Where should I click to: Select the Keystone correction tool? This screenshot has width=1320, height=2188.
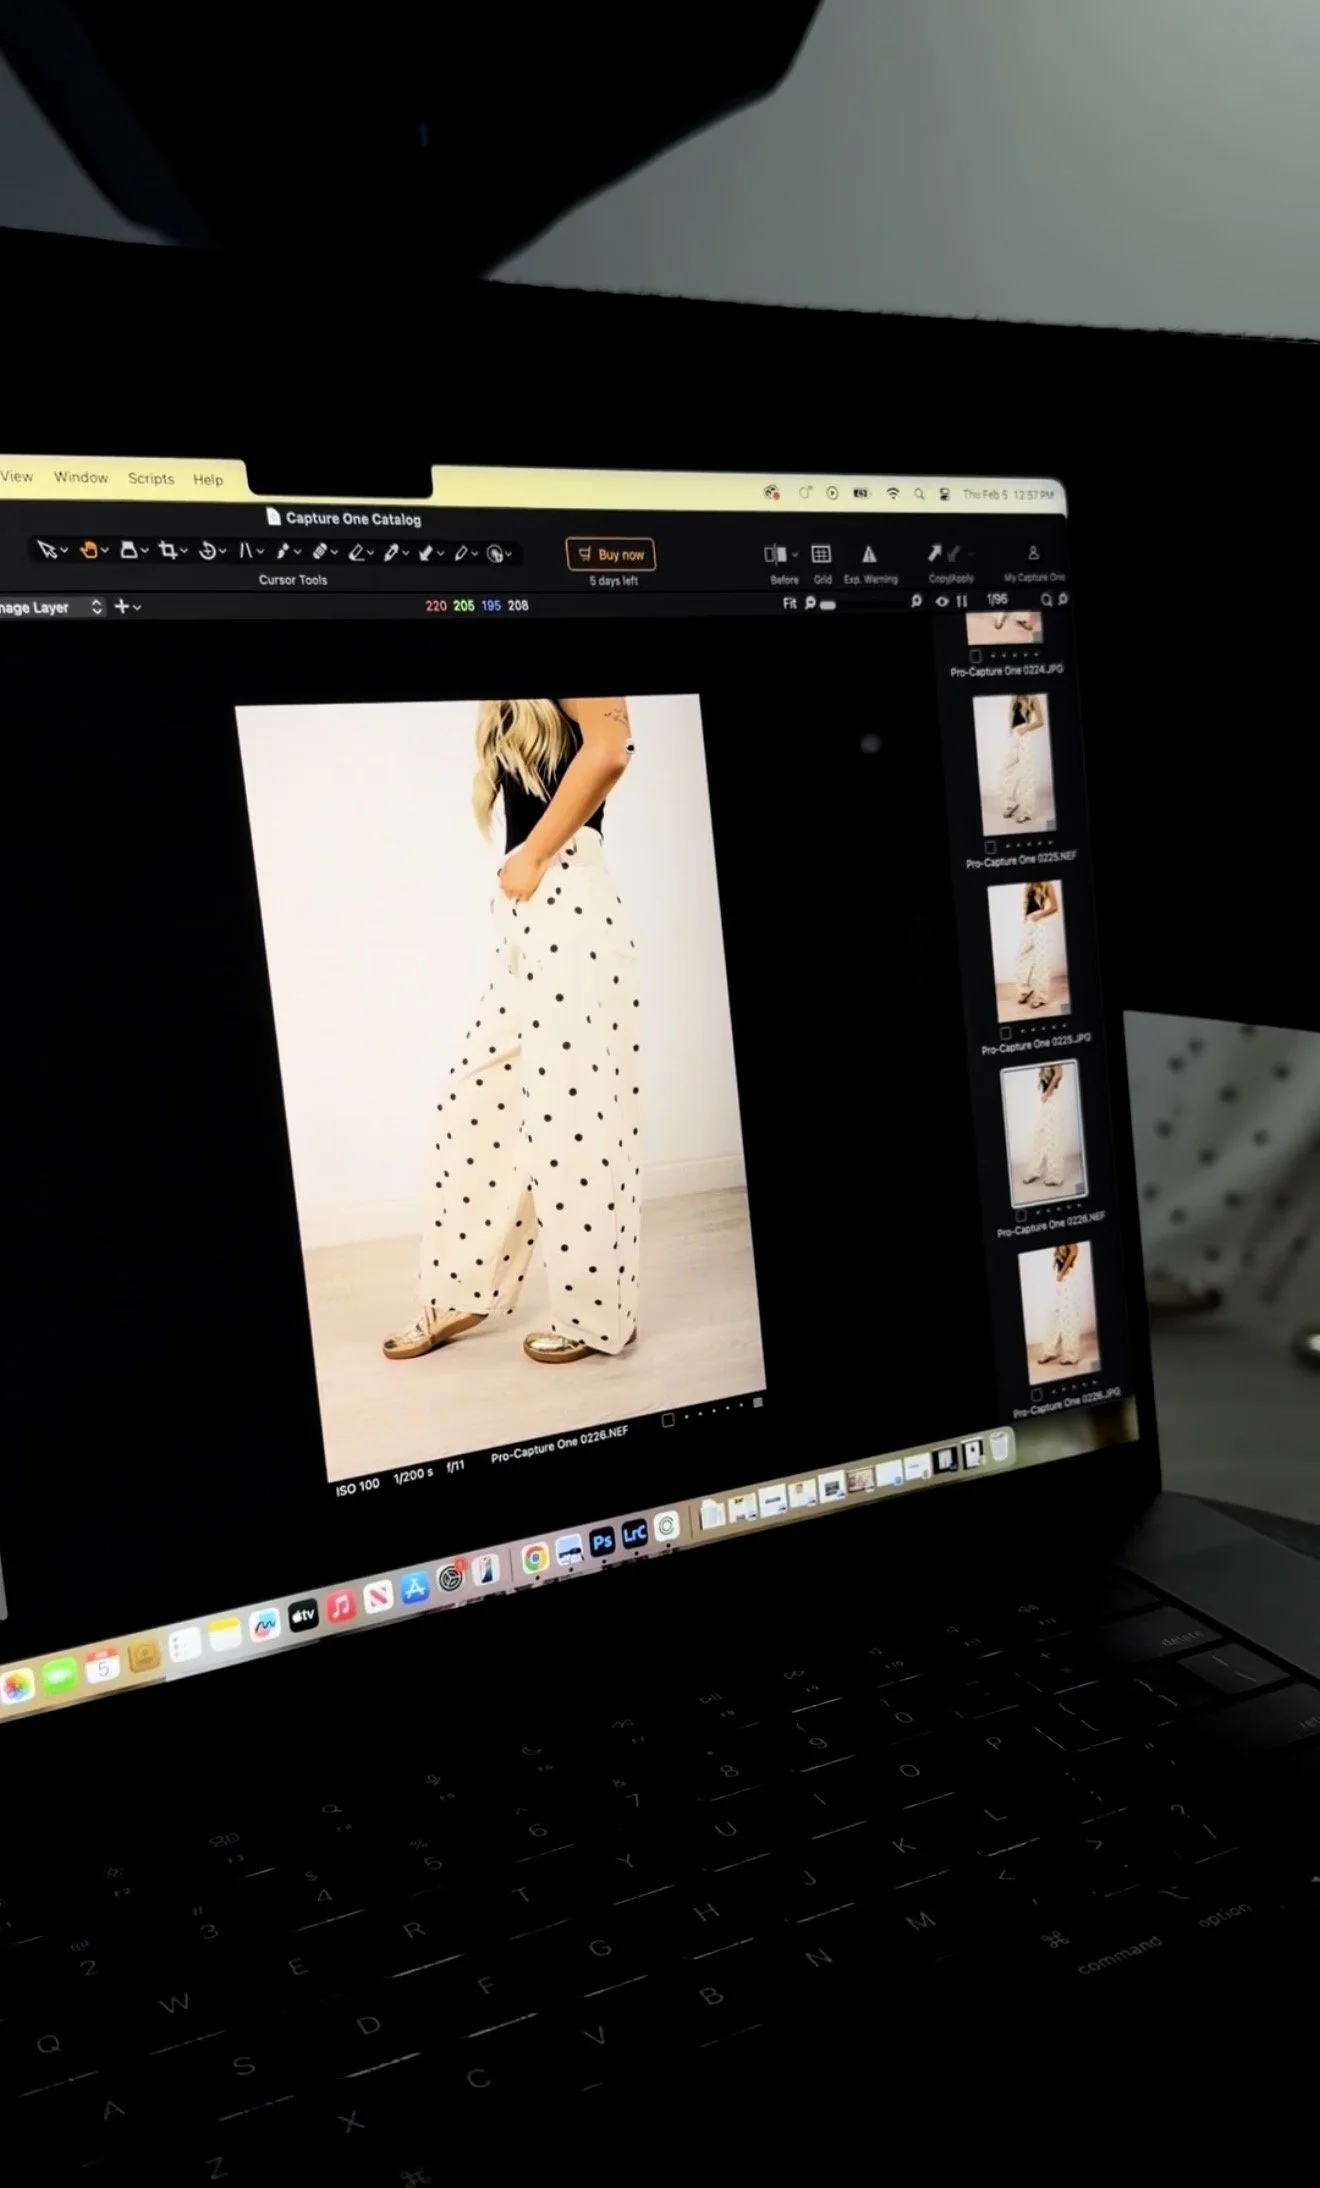tap(245, 551)
